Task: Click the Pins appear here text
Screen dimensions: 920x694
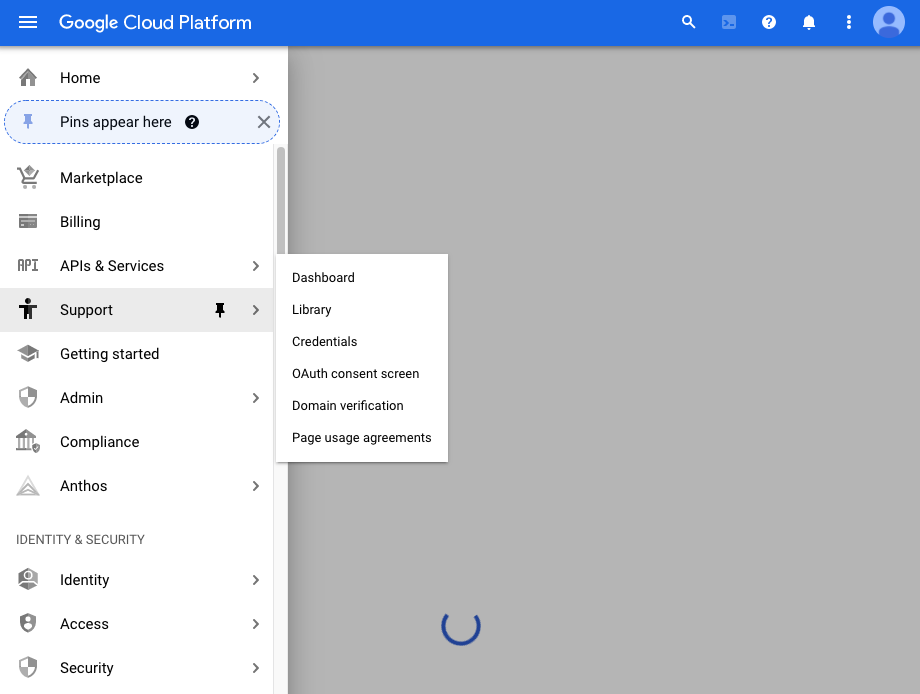Action: tap(116, 122)
